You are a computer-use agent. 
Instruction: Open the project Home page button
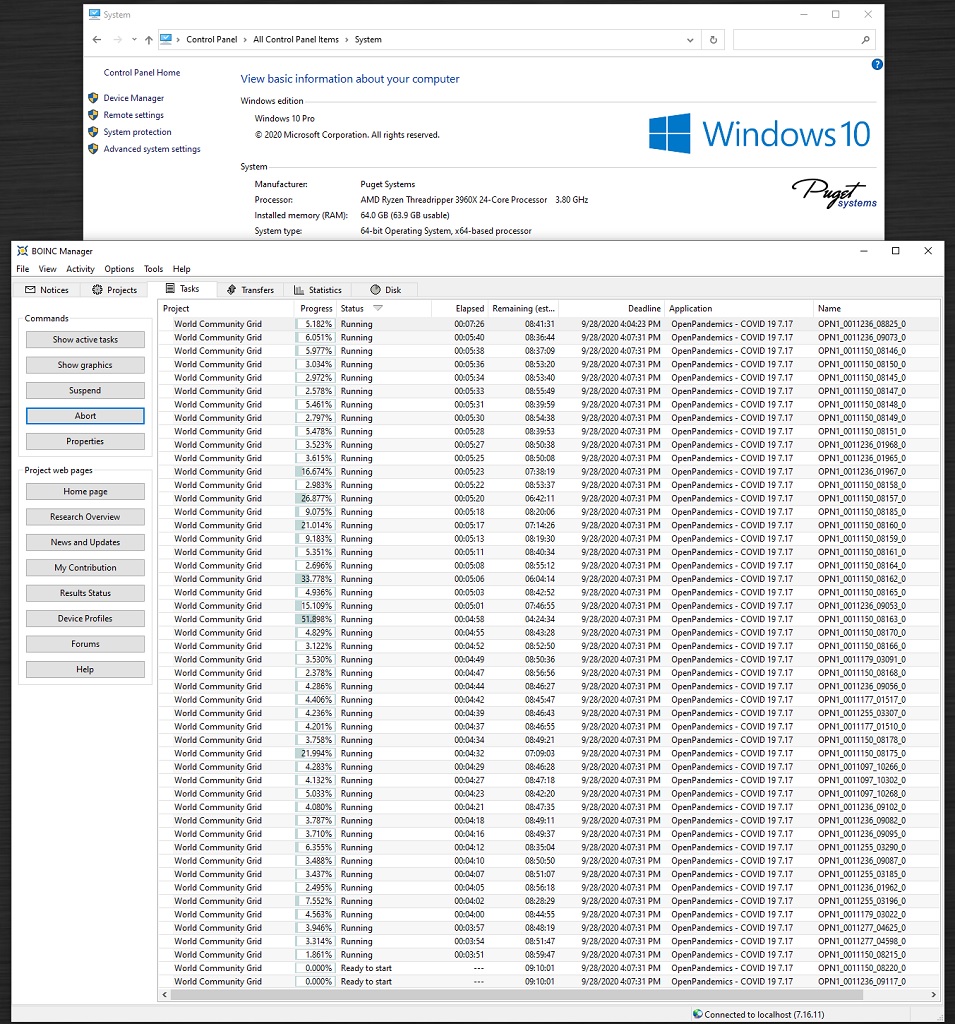tap(85, 492)
